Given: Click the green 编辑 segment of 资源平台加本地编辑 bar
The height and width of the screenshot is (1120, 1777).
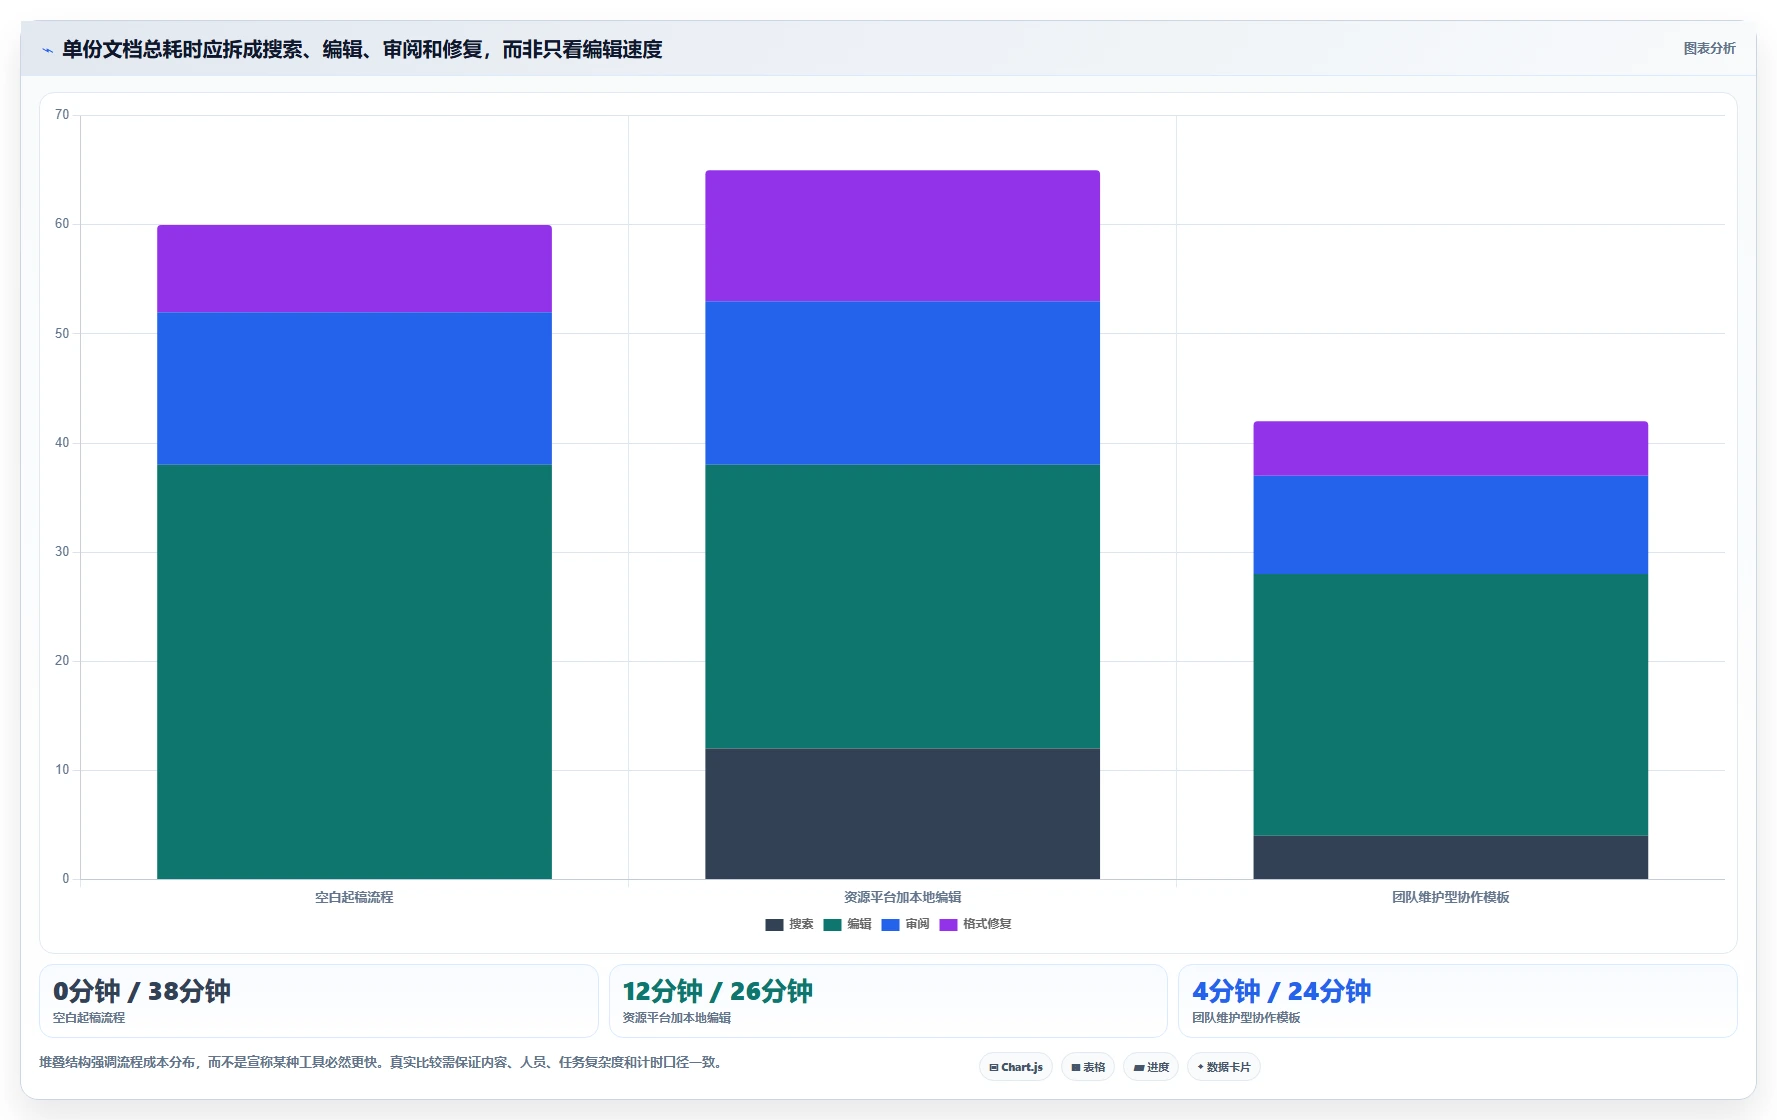Looking at the screenshot, I should pyautogui.click(x=902, y=607).
